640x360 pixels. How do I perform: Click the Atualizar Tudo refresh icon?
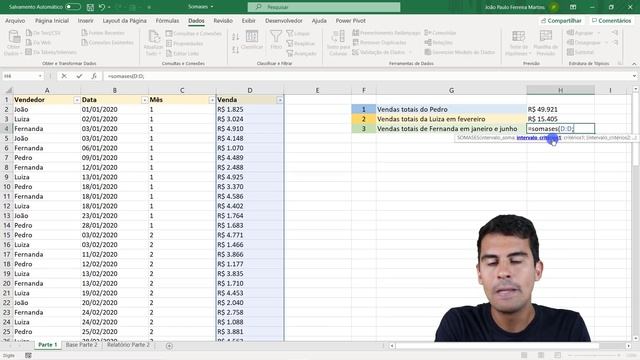[x=154, y=37]
